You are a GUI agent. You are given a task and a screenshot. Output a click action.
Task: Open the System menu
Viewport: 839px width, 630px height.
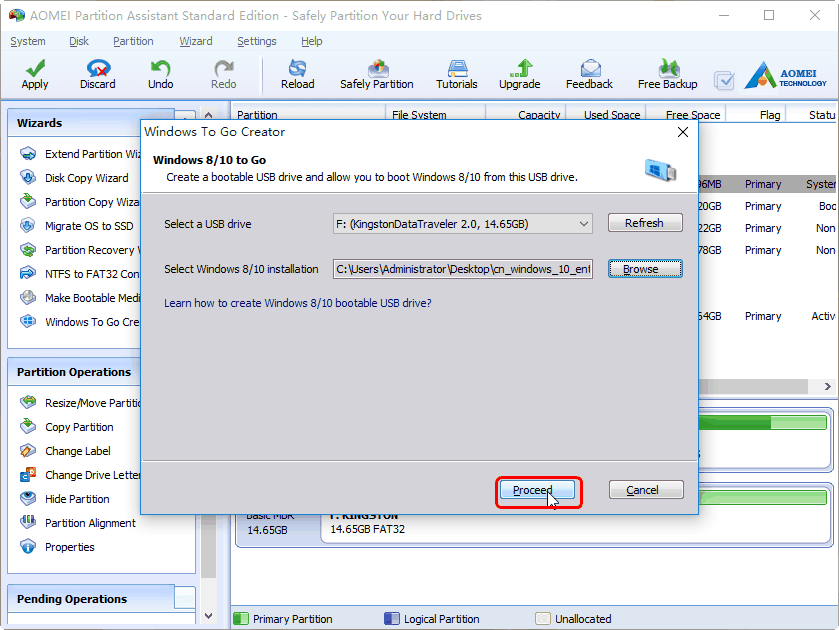pyautogui.click(x=28, y=41)
